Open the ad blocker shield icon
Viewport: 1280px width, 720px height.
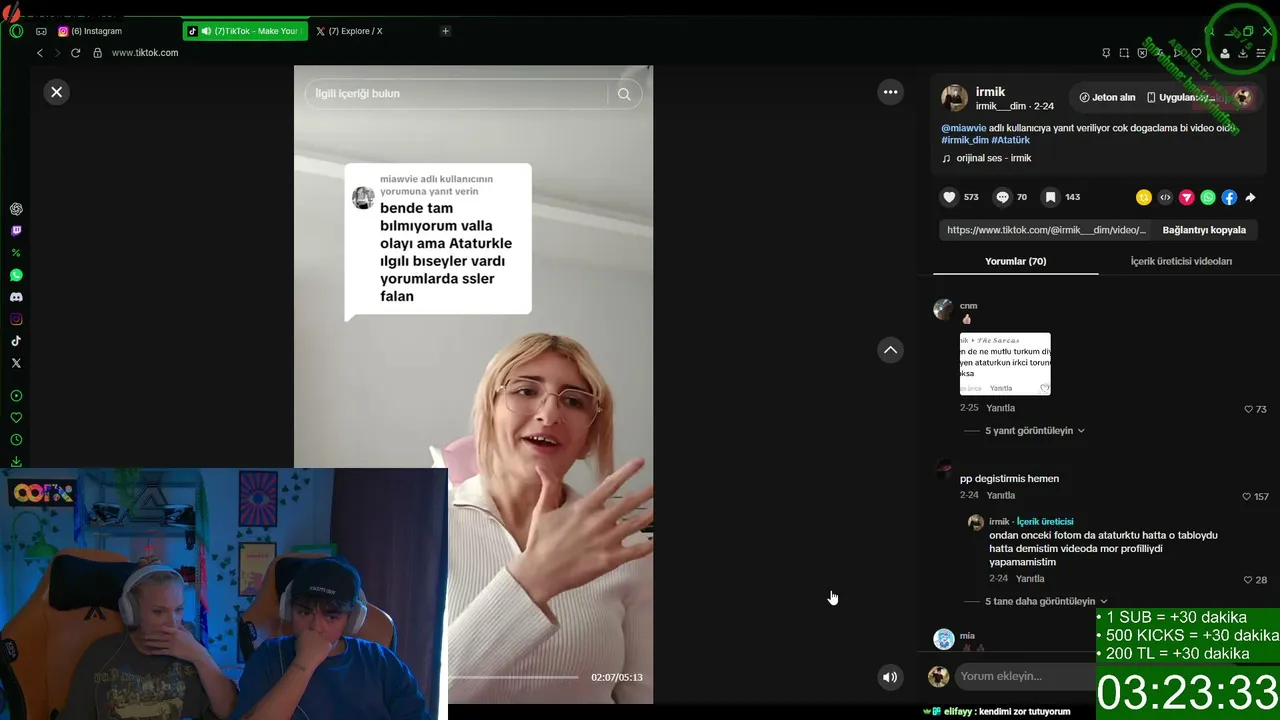click(x=1142, y=53)
